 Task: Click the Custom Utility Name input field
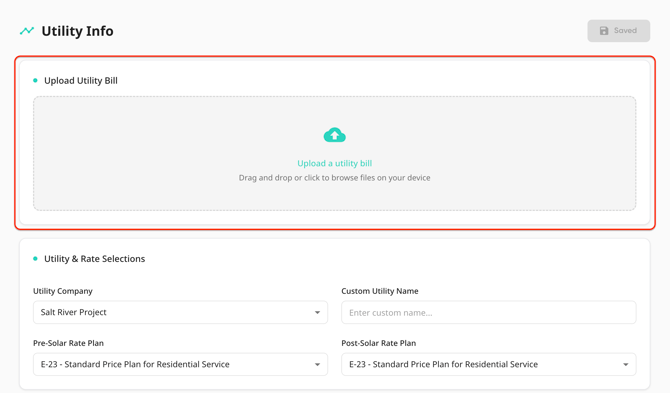point(489,312)
